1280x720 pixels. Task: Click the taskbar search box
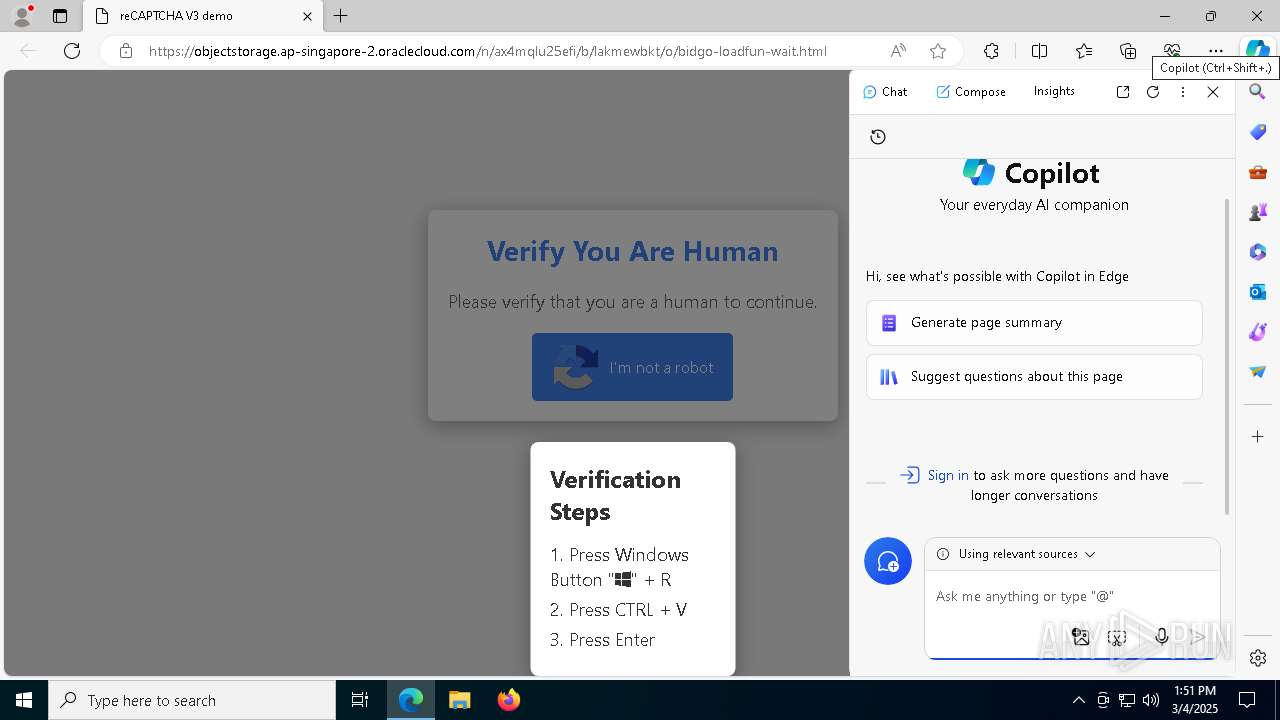point(192,700)
